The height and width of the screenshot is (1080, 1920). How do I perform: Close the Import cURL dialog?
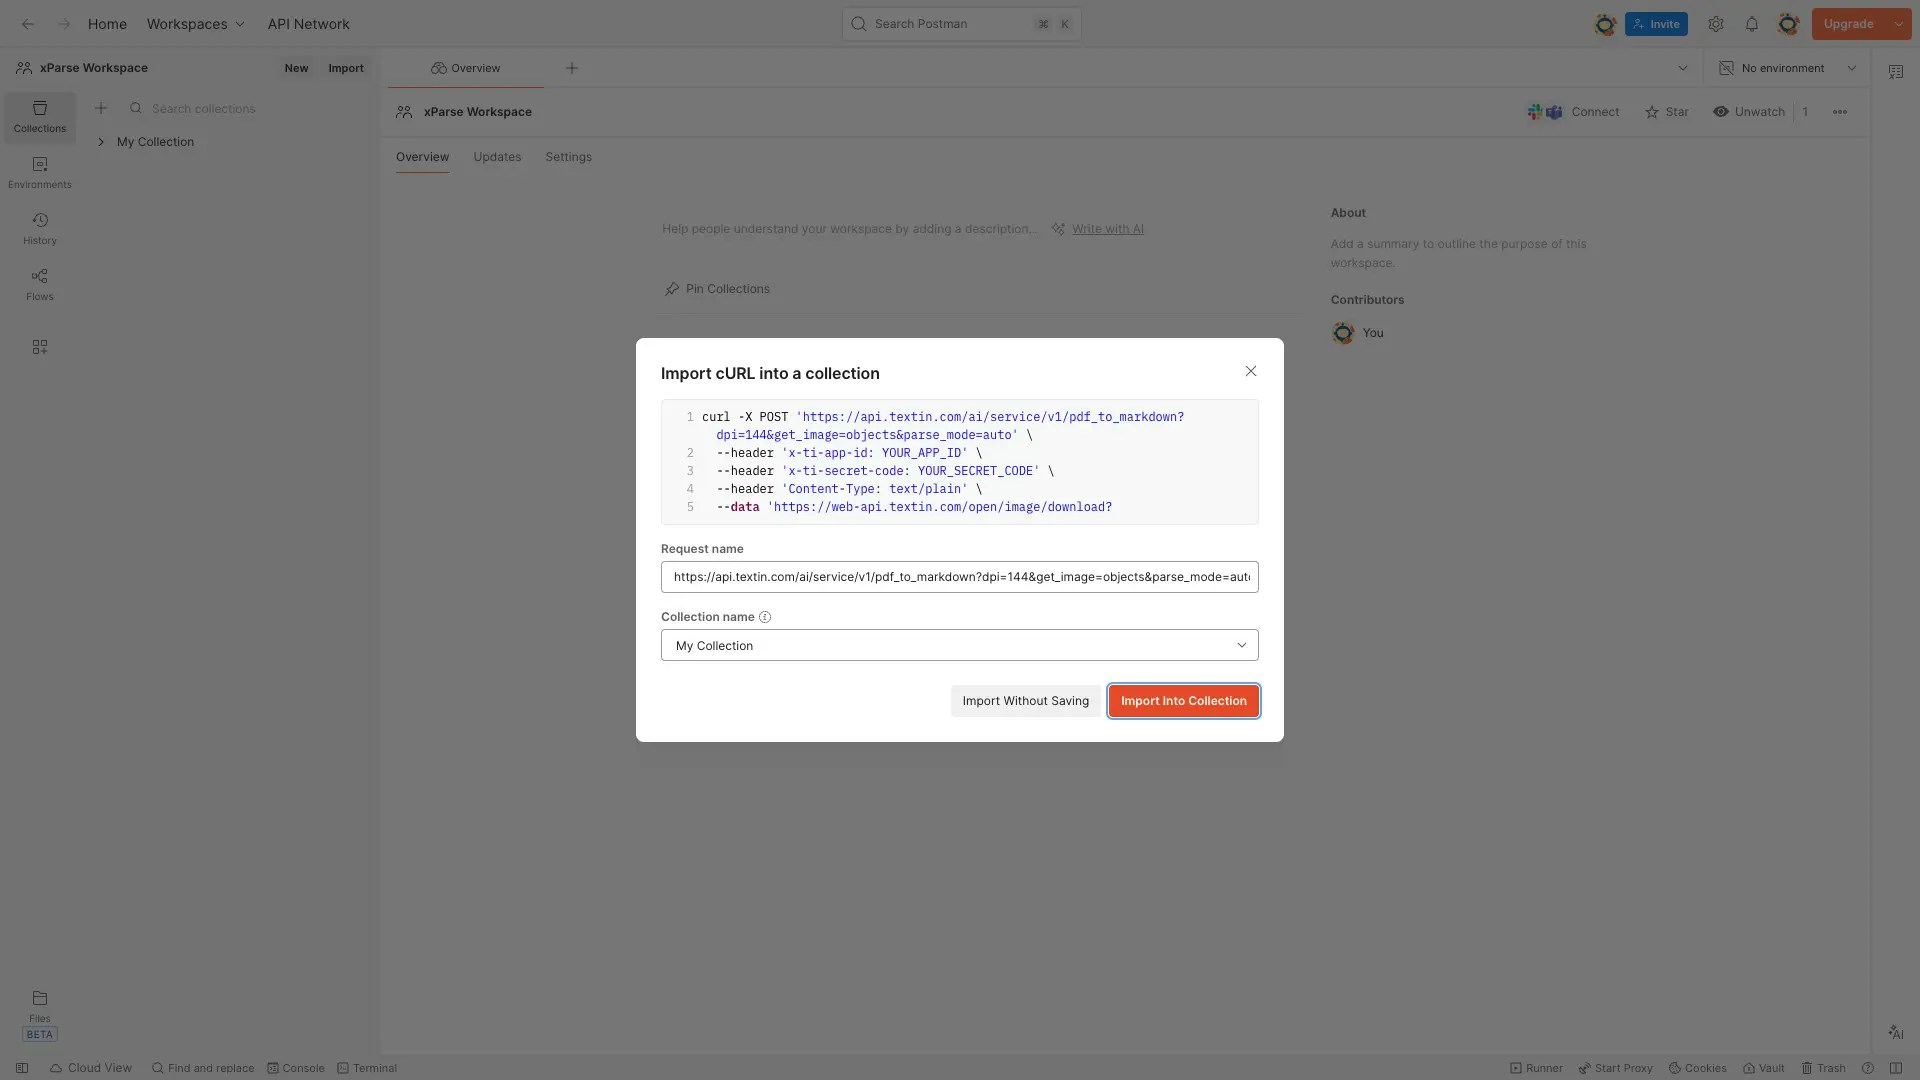click(1250, 371)
